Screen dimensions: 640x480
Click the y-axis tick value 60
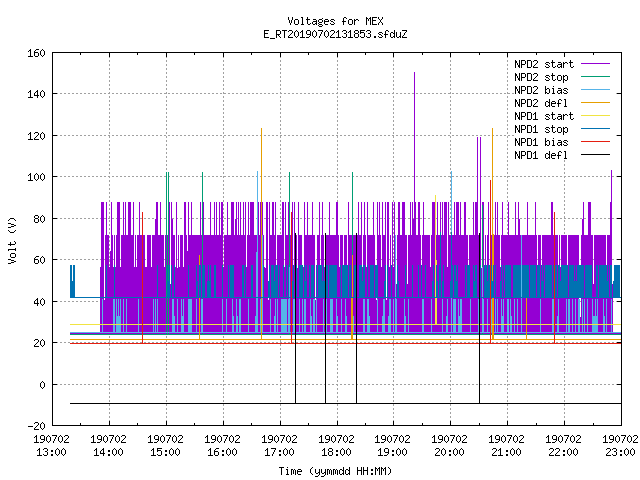point(39,260)
